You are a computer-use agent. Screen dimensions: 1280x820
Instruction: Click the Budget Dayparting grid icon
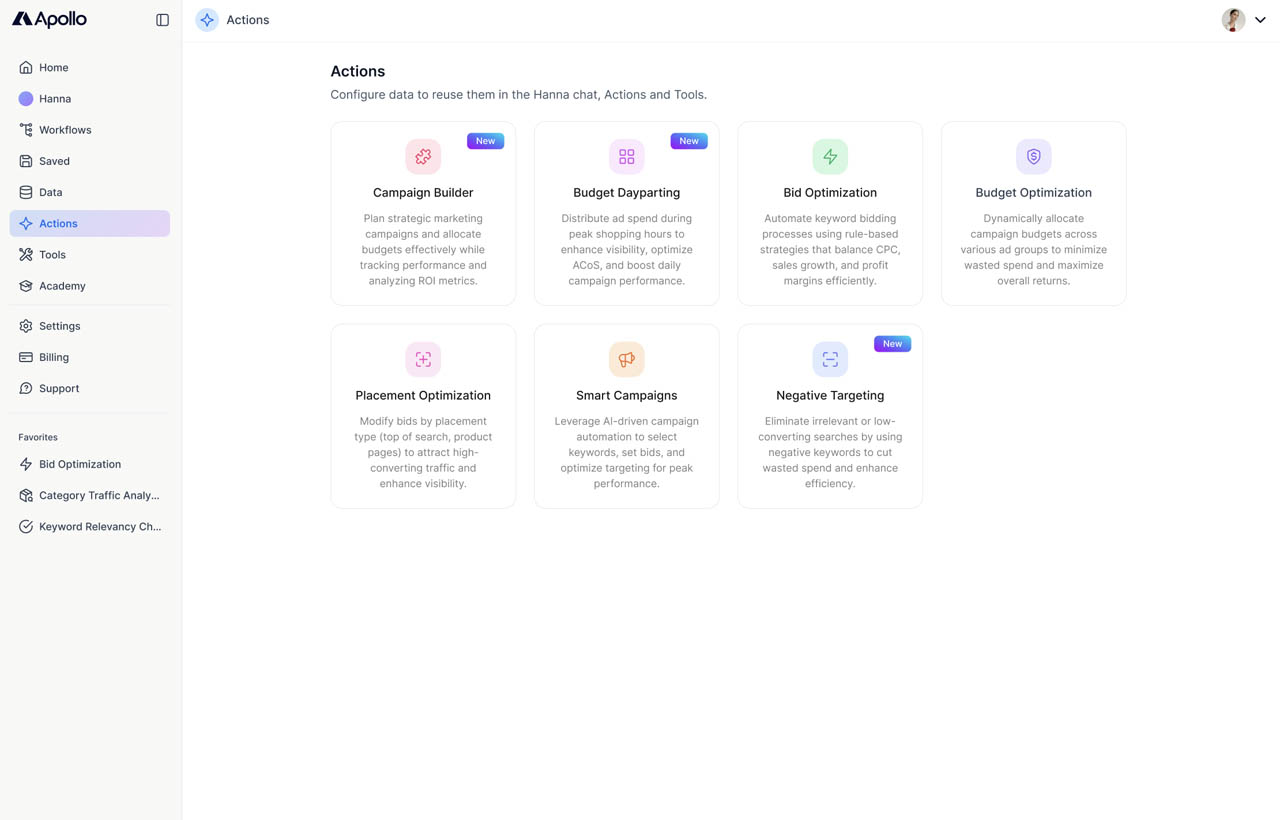(x=627, y=157)
